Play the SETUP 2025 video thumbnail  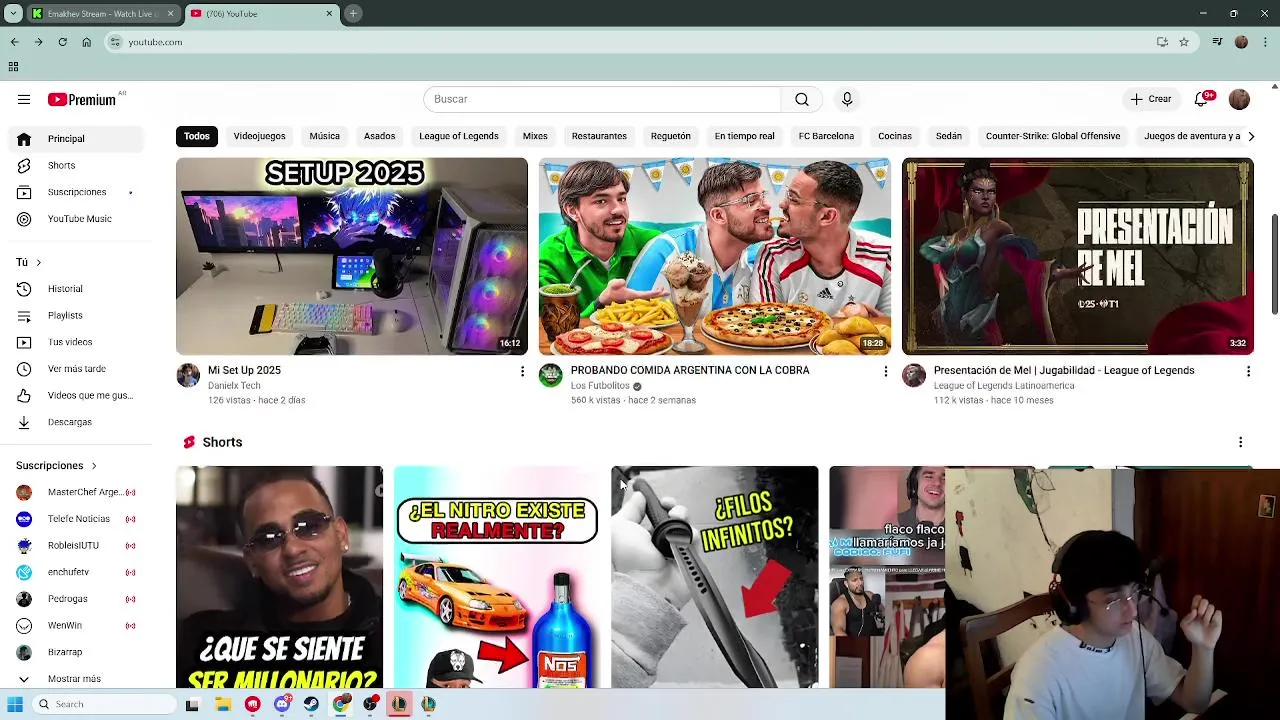[x=352, y=256]
